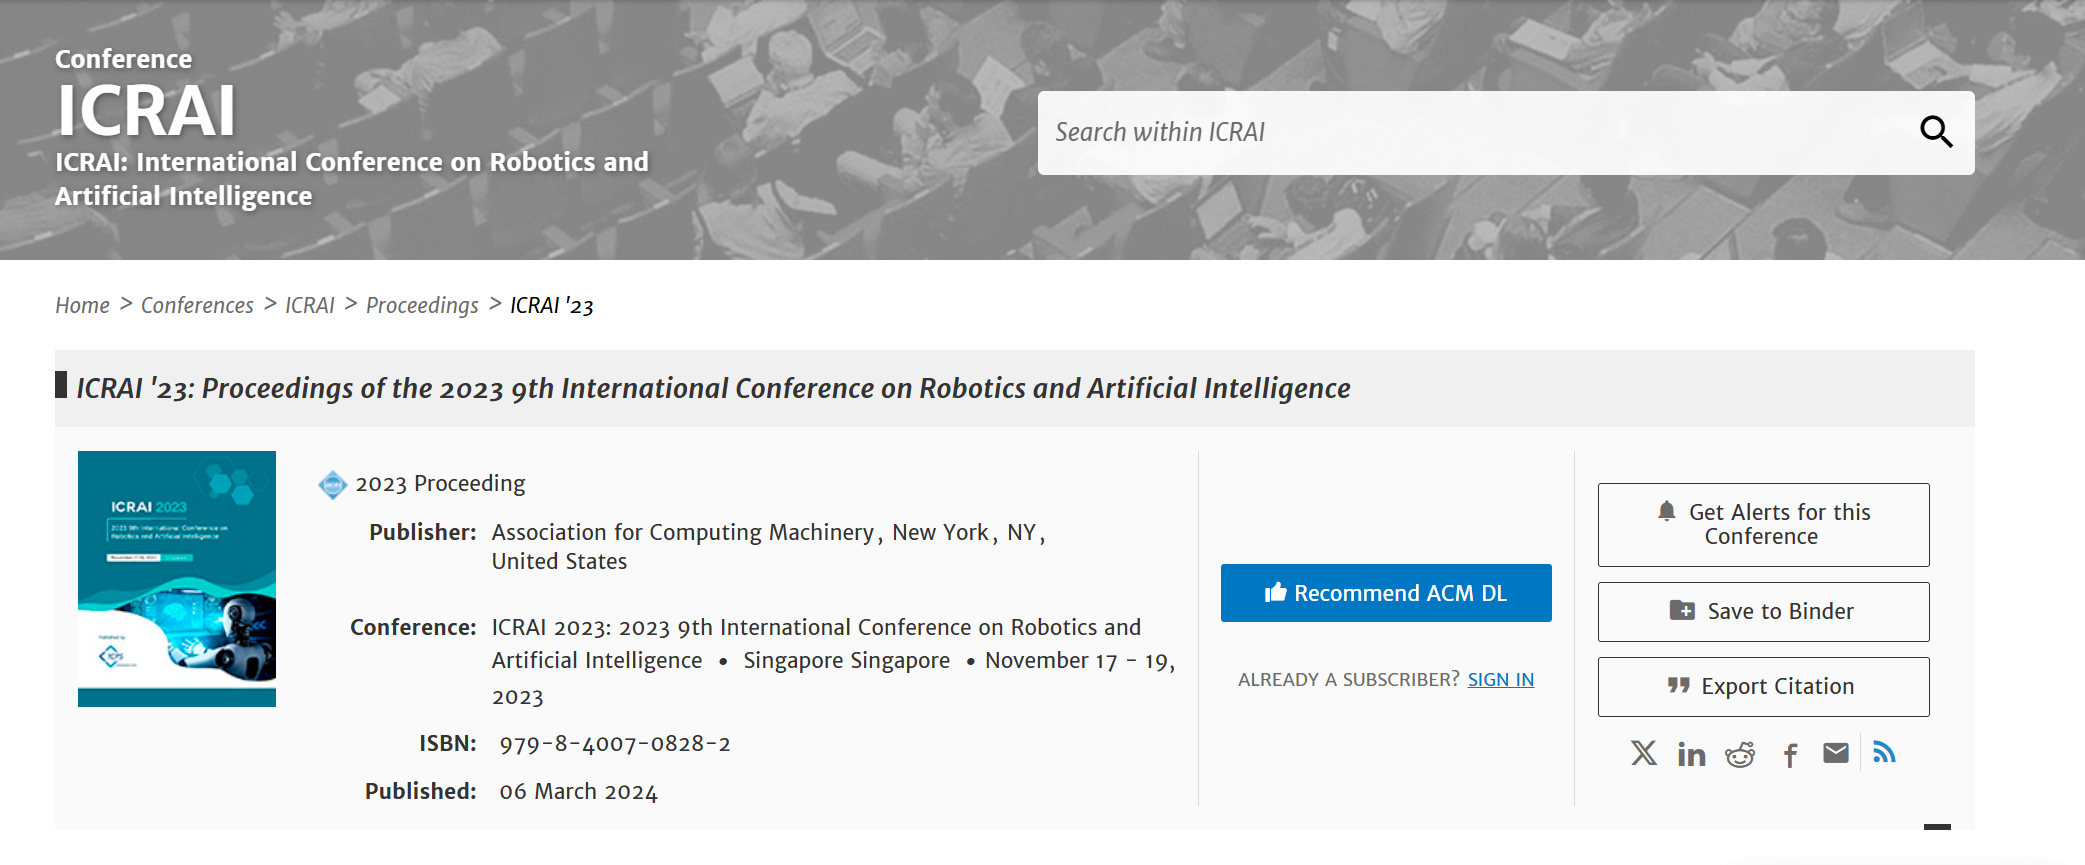Open the RSS feed icon

(x=1884, y=752)
